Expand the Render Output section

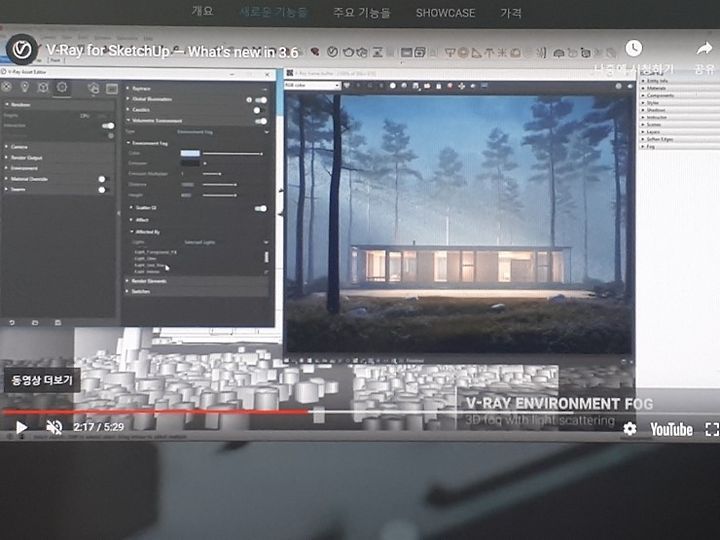click(59, 158)
